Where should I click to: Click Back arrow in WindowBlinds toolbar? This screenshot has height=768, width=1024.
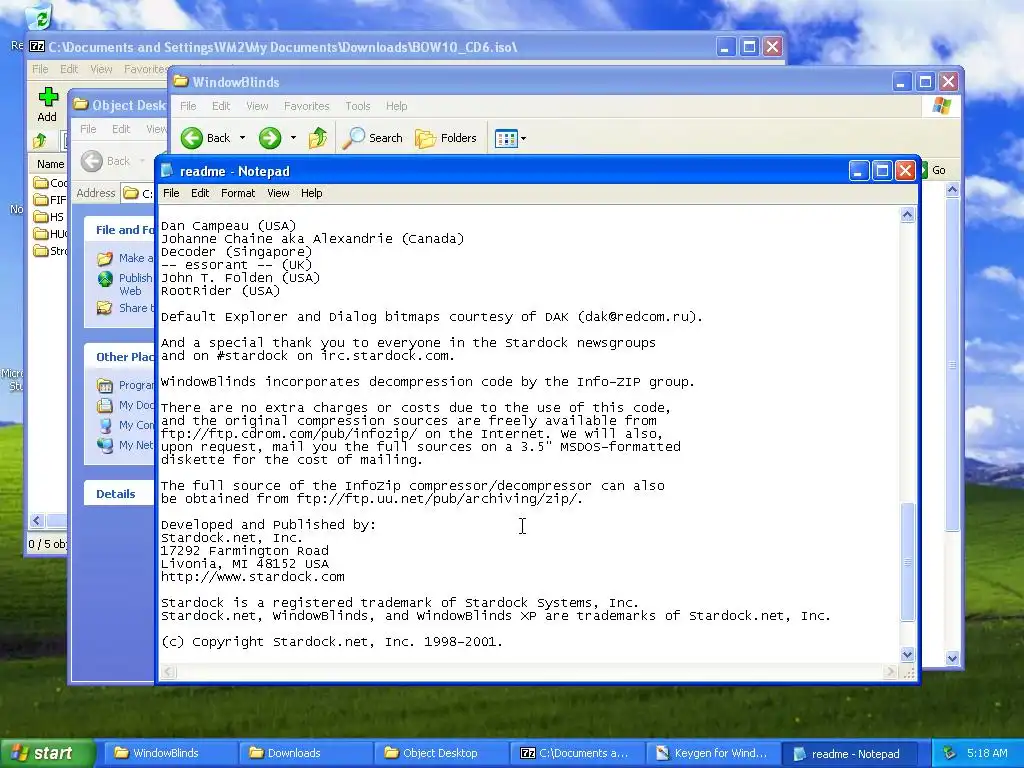point(205,138)
